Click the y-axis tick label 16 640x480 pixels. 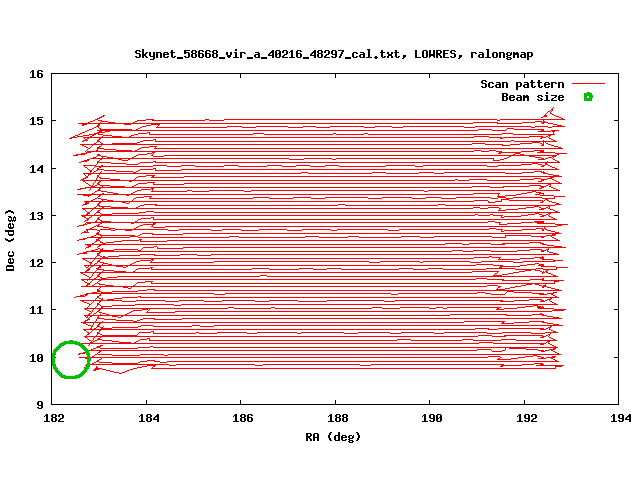(x=36, y=74)
